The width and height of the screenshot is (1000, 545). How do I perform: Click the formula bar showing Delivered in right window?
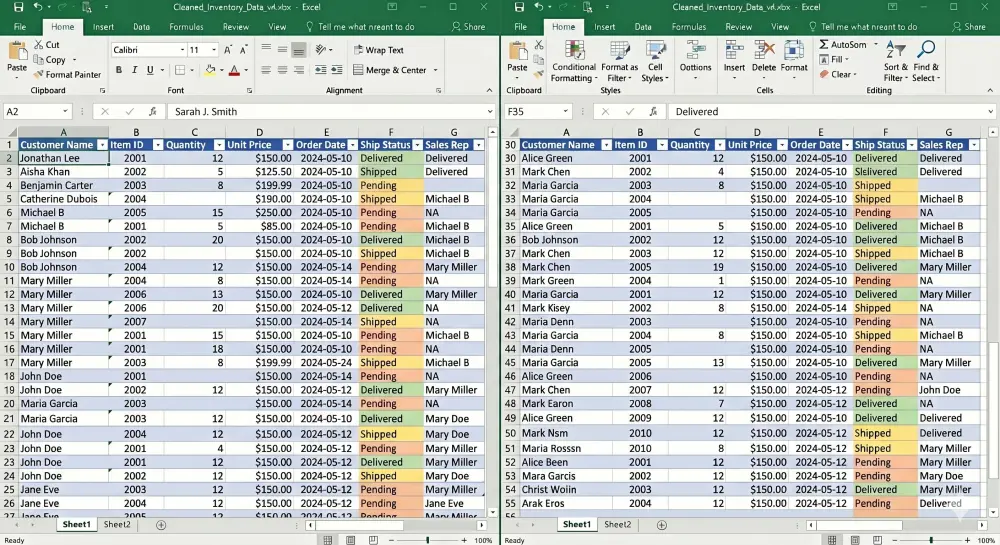point(832,112)
